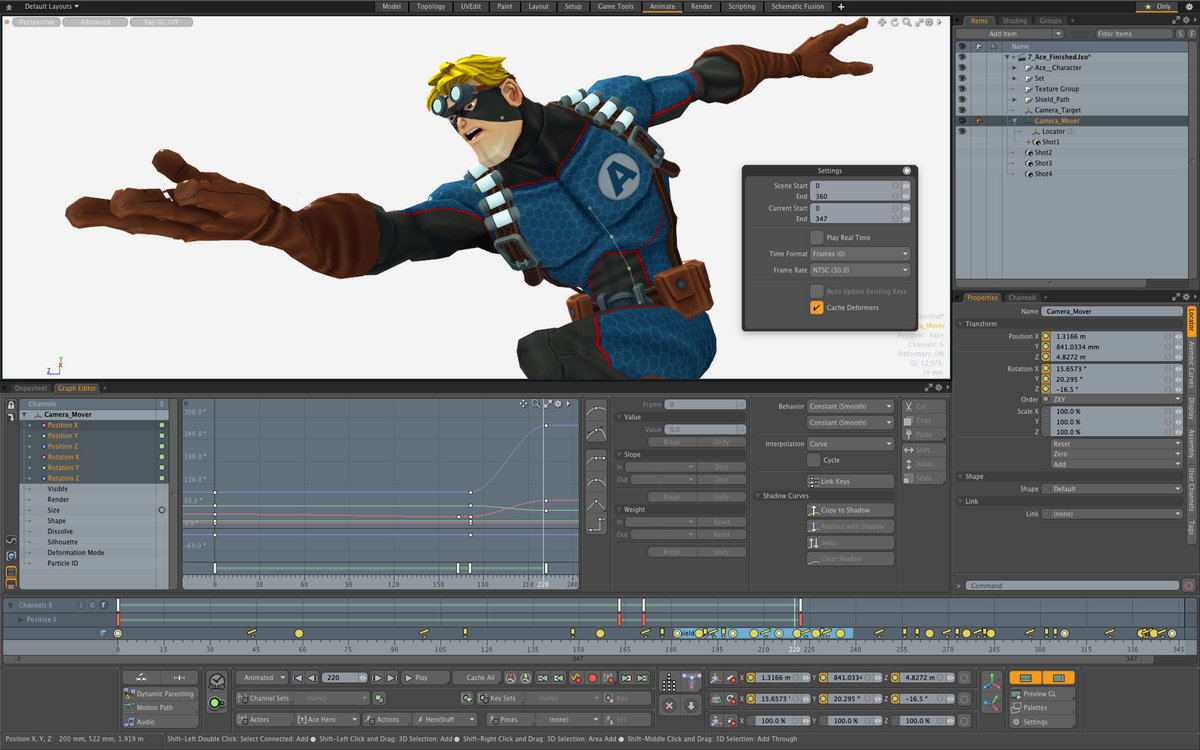Open the Motion Path tool
Screen dimensions: 1200x750
[x=160, y=707]
